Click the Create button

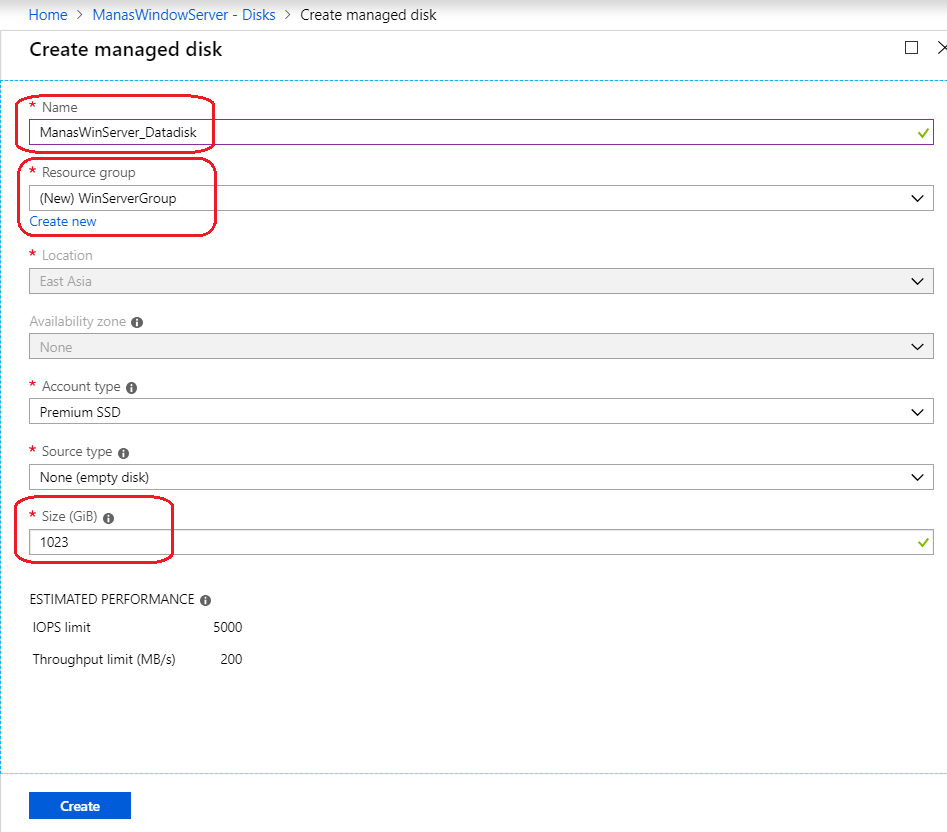click(79, 805)
